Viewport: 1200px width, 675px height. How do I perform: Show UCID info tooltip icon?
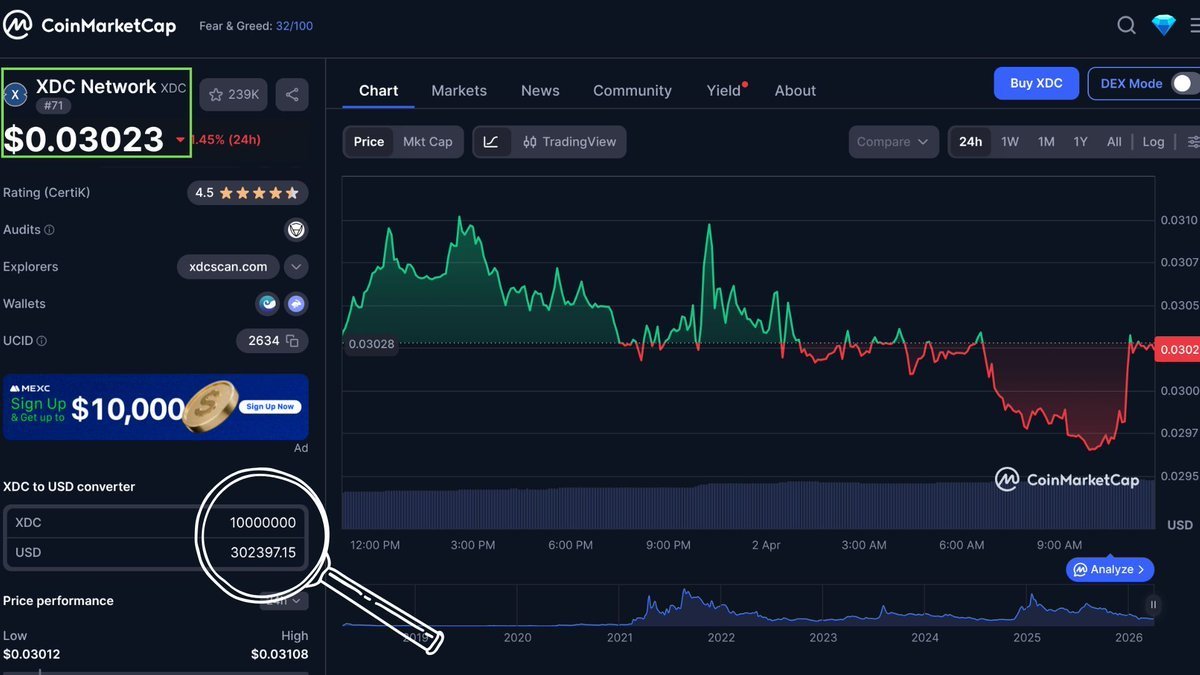coord(42,341)
